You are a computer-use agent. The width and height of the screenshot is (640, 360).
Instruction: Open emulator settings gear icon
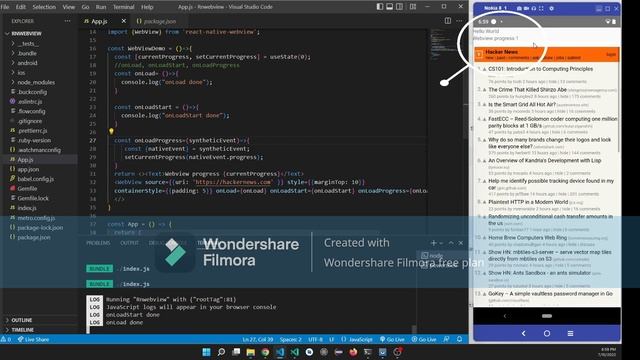pos(551,8)
